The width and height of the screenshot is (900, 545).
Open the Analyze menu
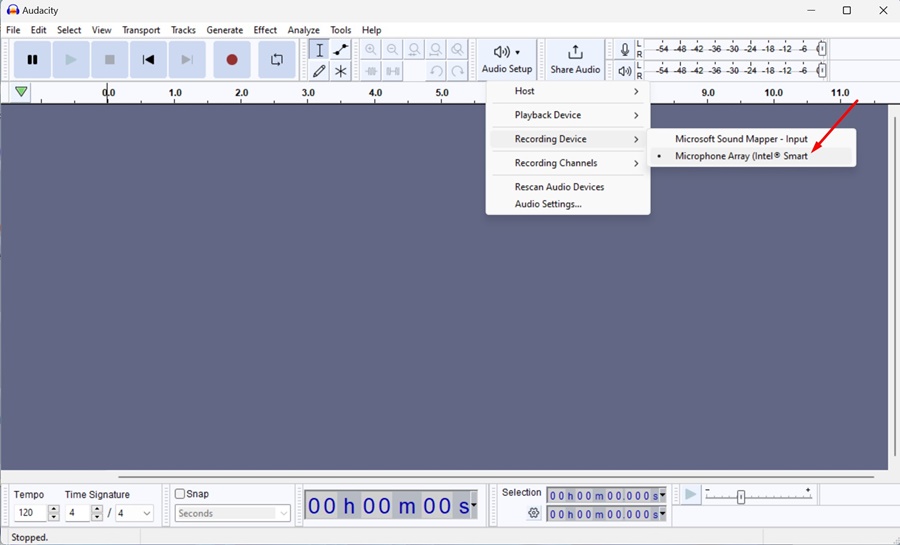(304, 30)
